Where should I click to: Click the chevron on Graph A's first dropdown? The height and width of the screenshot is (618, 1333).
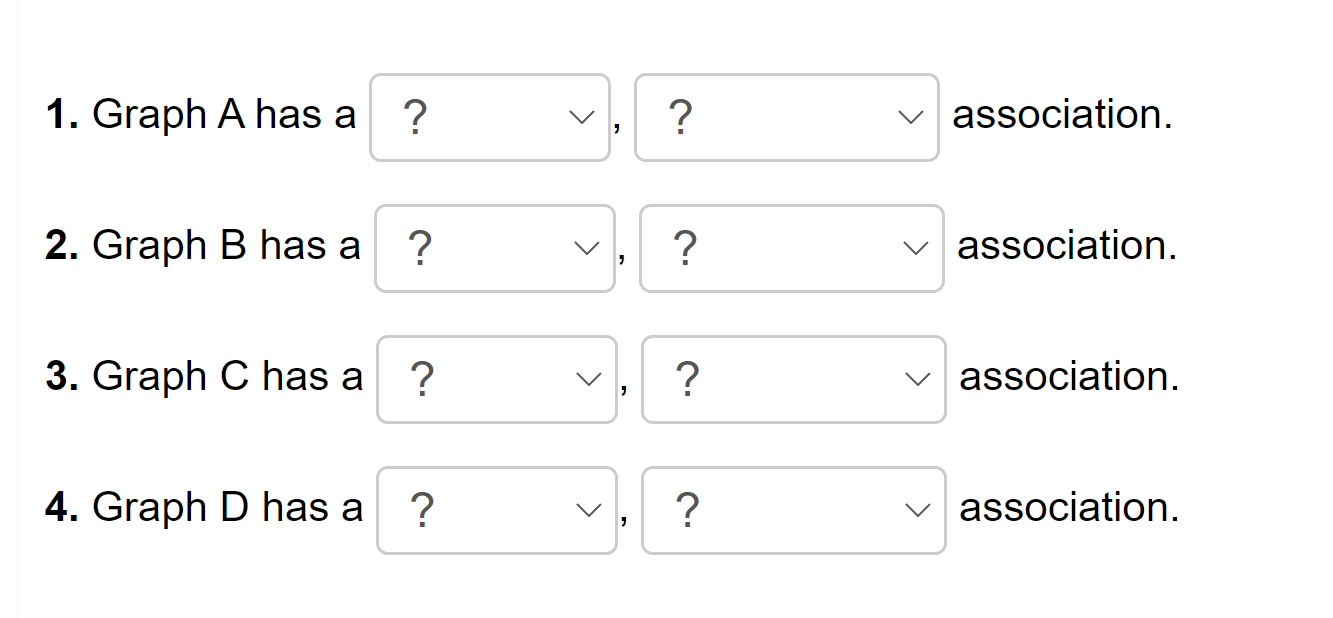click(x=583, y=118)
